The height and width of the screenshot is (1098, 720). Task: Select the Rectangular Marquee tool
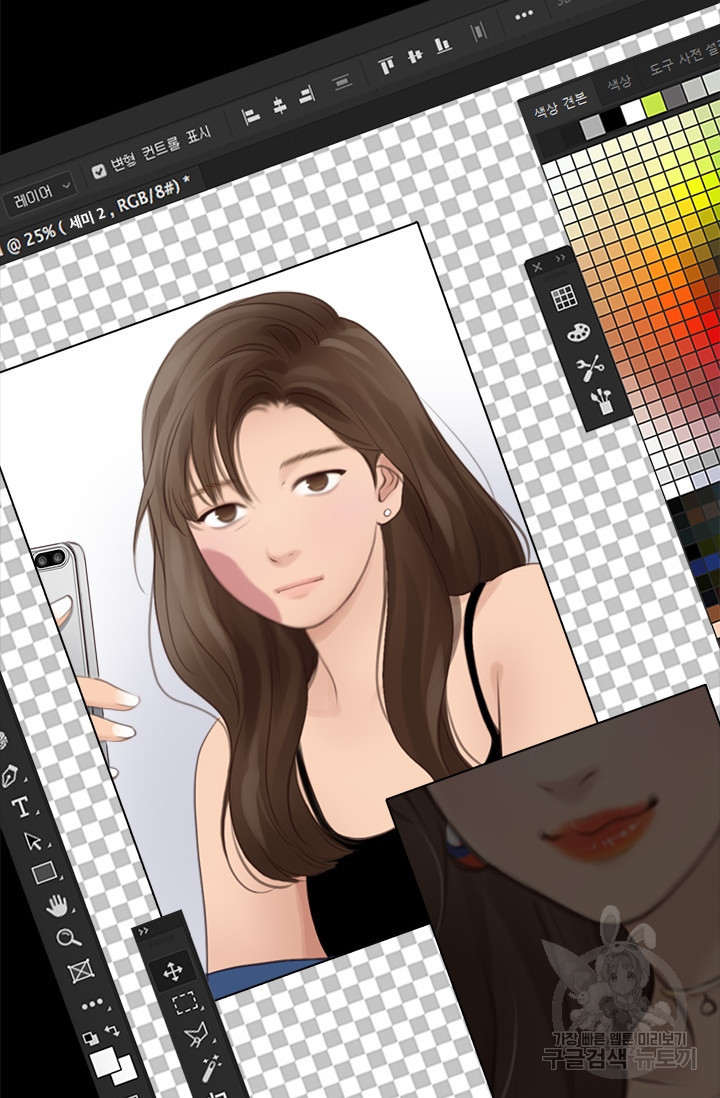(185, 1003)
